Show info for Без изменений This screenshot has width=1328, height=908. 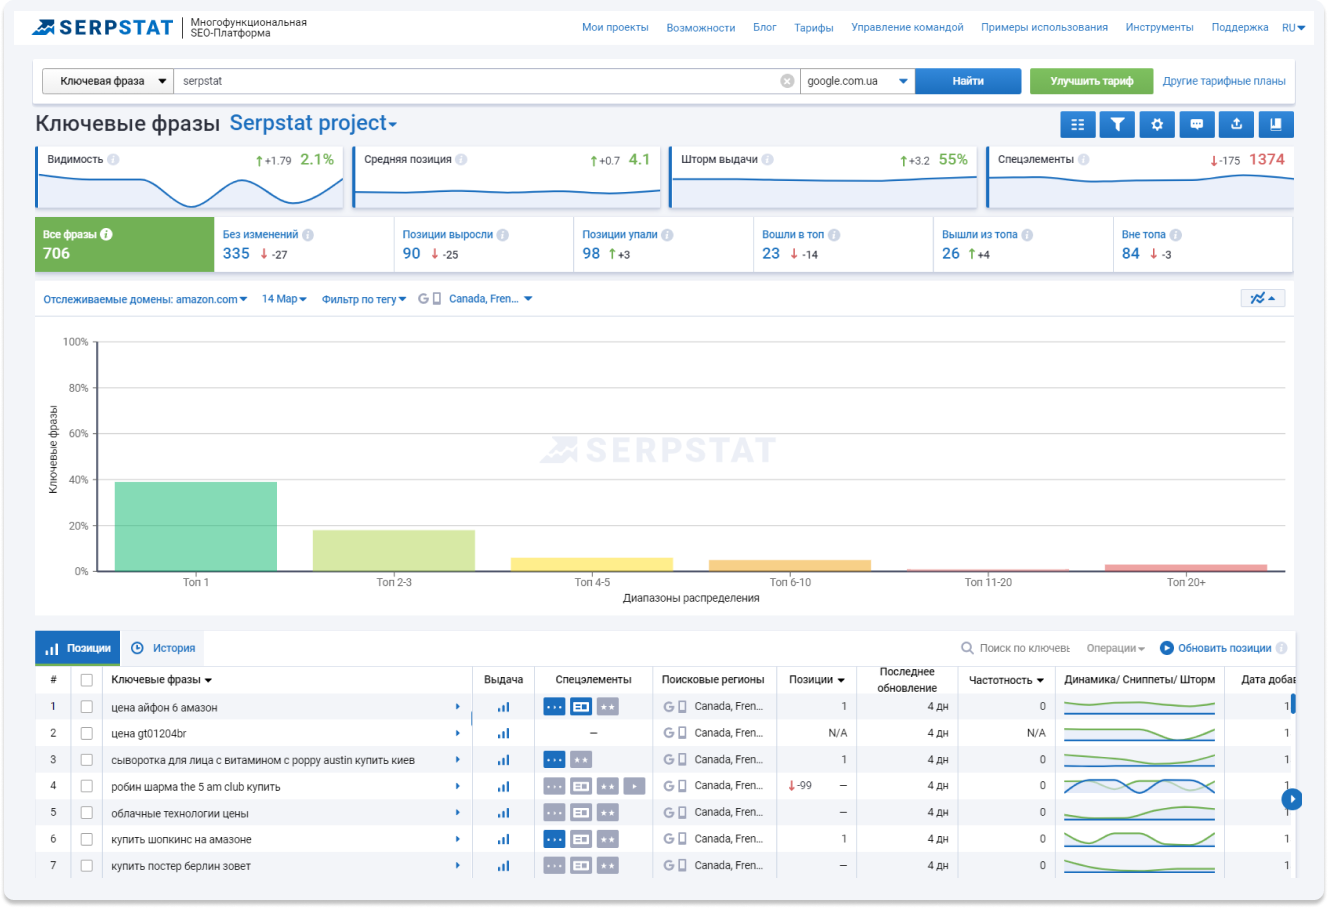click(x=308, y=235)
